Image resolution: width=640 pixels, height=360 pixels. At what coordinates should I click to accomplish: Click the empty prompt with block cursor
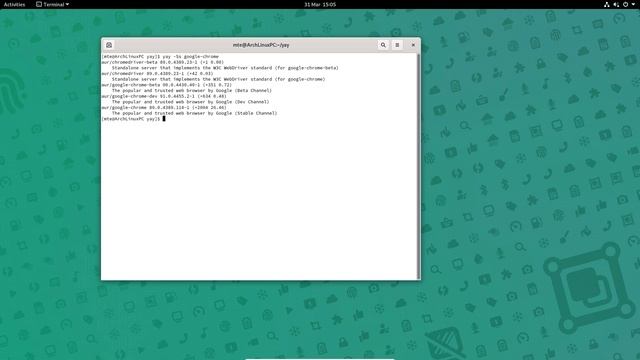tap(133, 119)
